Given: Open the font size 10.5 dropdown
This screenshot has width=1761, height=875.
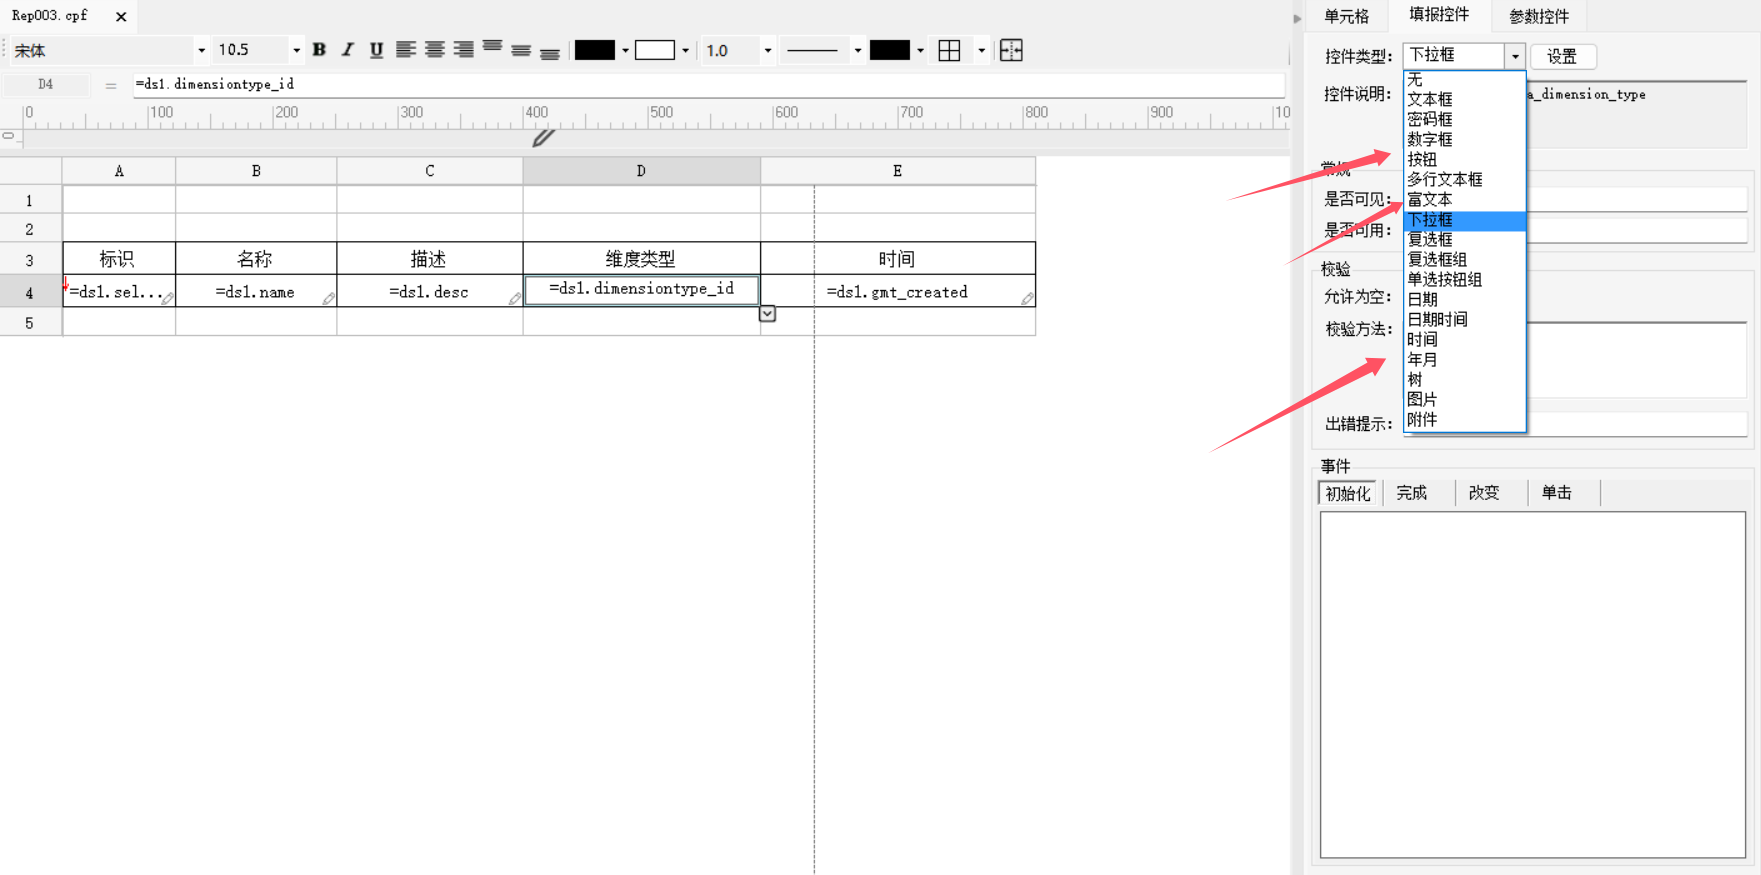Looking at the screenshot, I should tap(296, 50).
